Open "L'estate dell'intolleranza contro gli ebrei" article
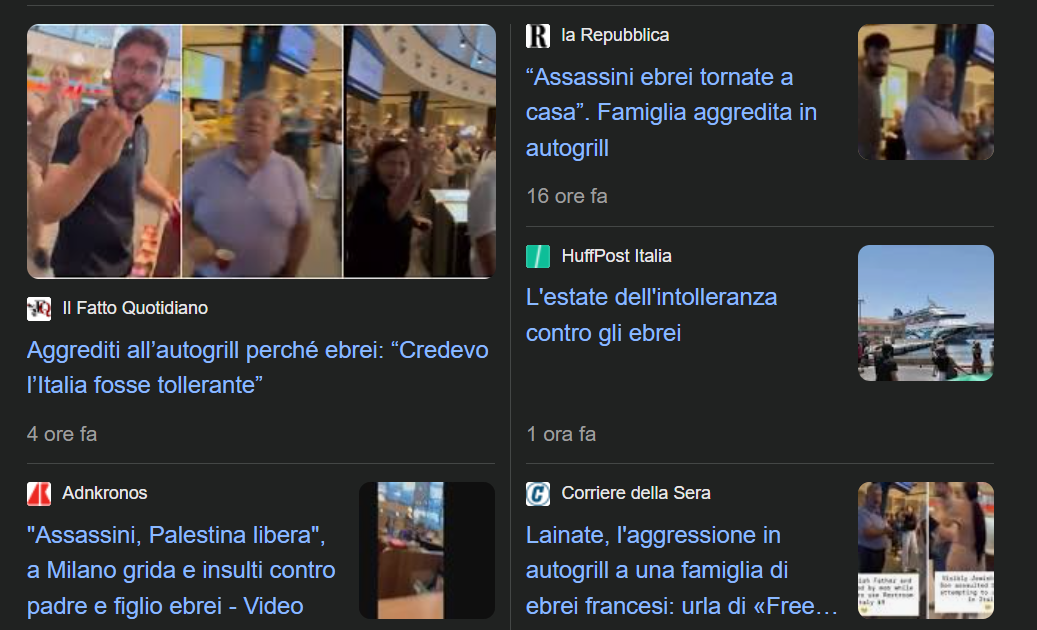The width and height of the screenshot is (1037, 630). tap(651, 315)
